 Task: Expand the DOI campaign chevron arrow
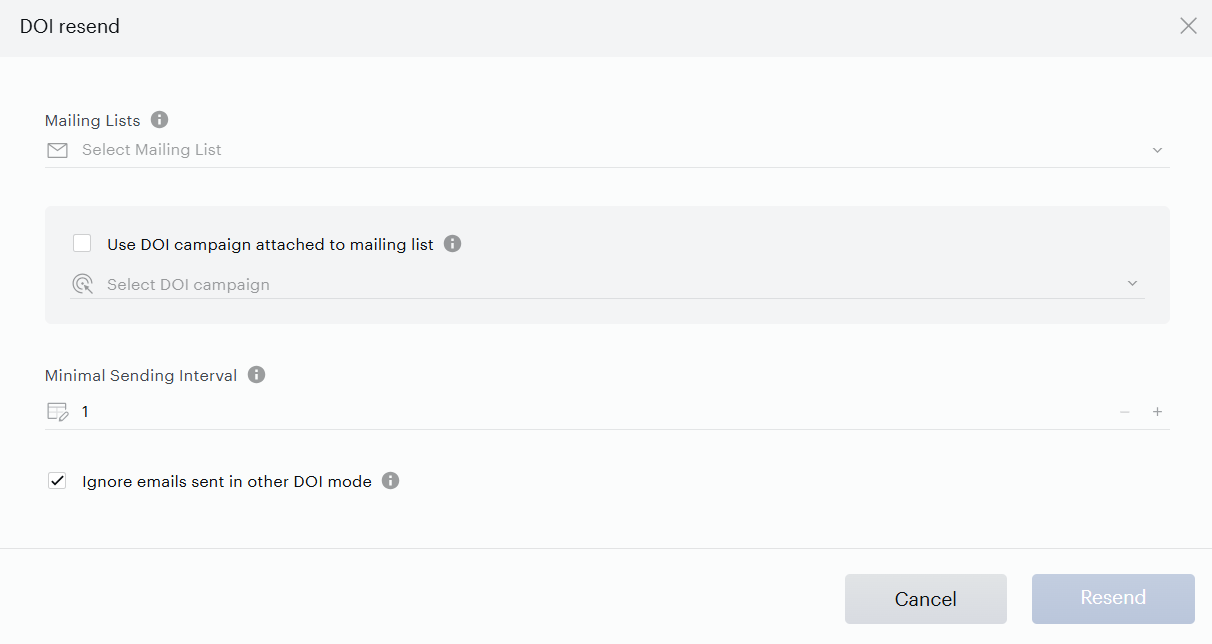point(1132,284)
